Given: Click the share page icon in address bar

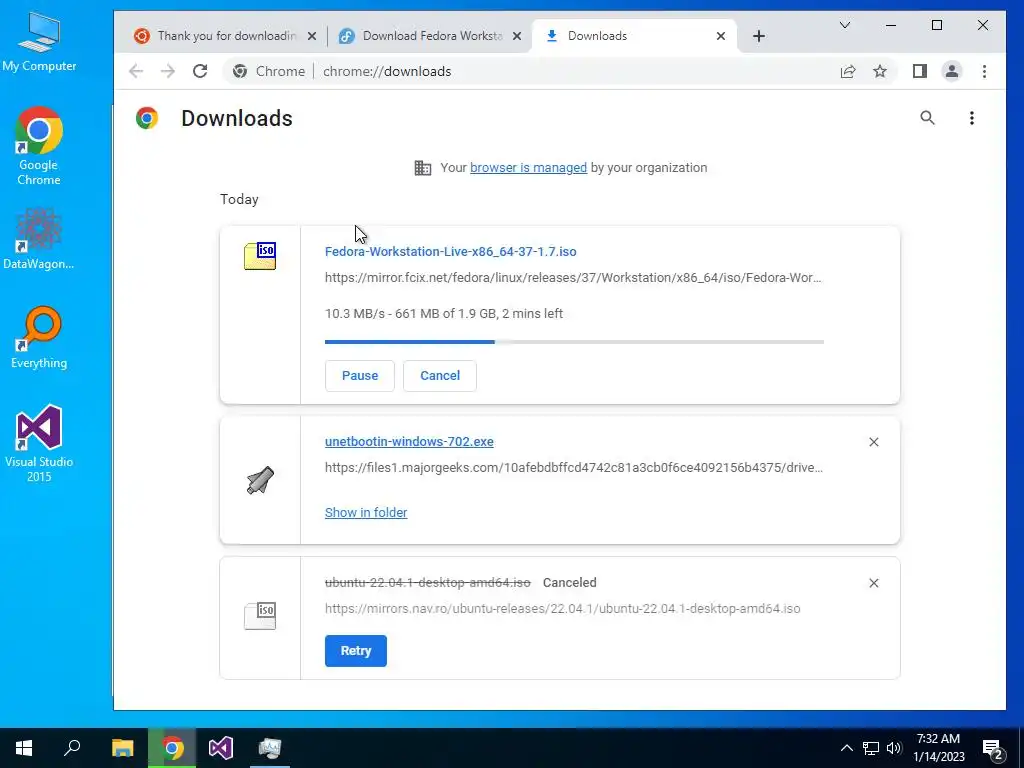Looking at the screenshot, I should 848,71.
